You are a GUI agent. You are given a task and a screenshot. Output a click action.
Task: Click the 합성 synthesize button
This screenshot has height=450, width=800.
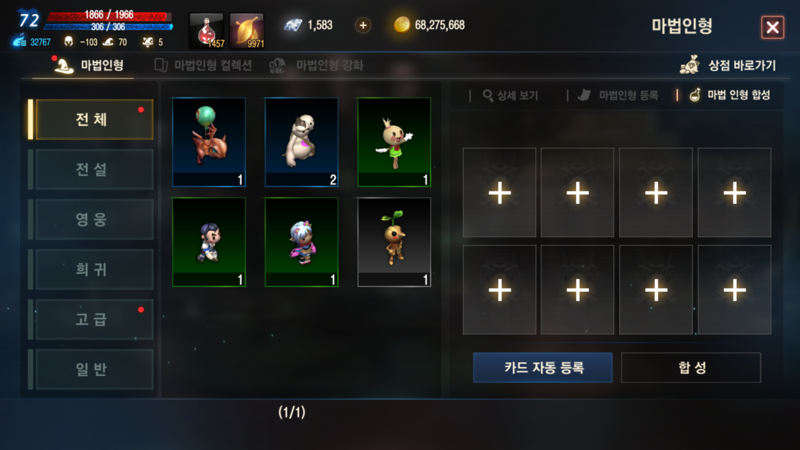coord(691,367)
